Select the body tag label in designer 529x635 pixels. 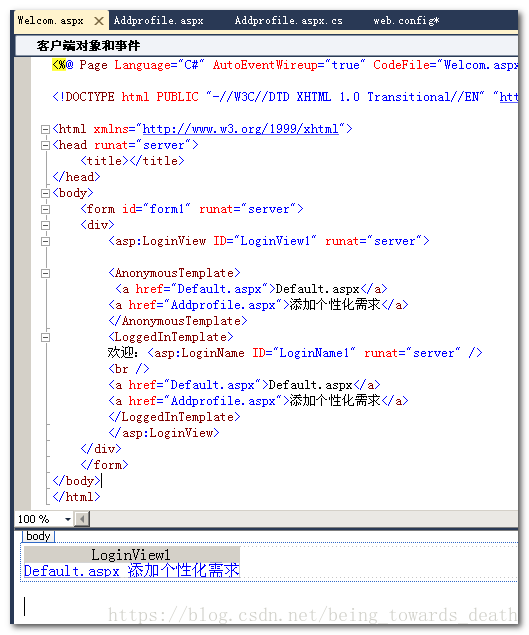point(38,536)
